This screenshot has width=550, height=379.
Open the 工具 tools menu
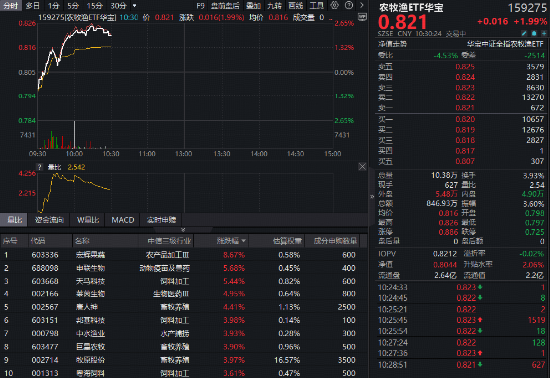click(x=316, y=6)
